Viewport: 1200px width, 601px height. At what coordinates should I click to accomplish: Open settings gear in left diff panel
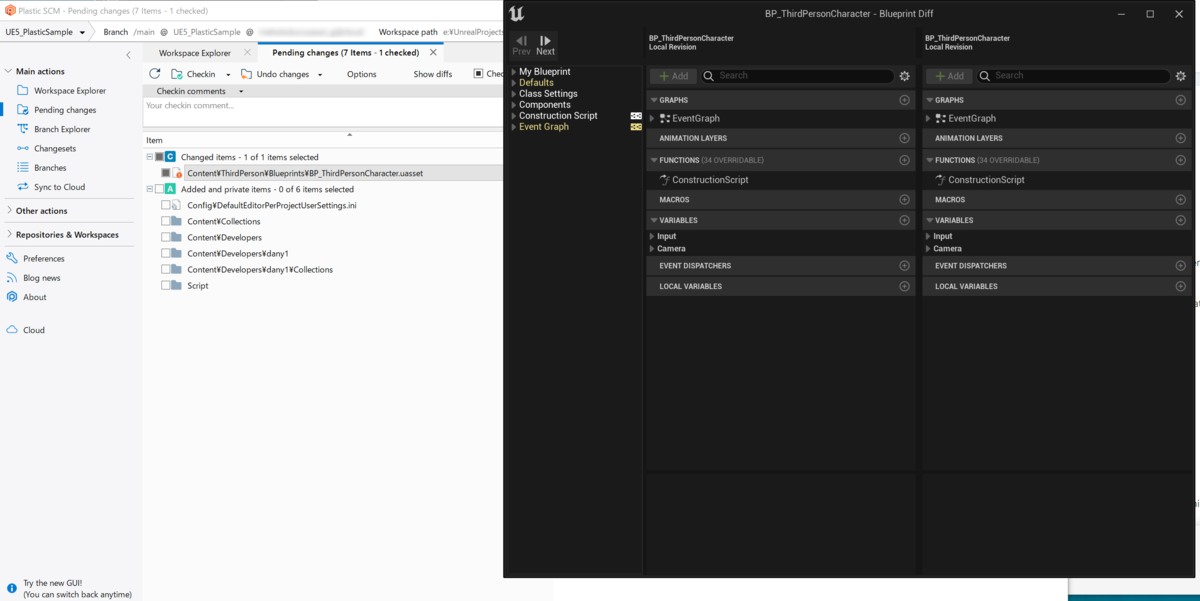[x=905, y=76]
